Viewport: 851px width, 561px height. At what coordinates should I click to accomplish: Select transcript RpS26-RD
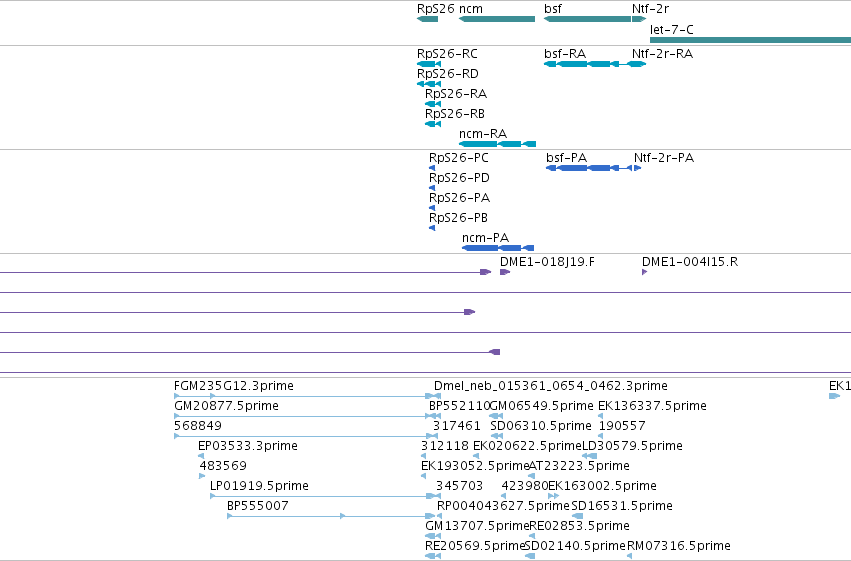pos(448,74)
